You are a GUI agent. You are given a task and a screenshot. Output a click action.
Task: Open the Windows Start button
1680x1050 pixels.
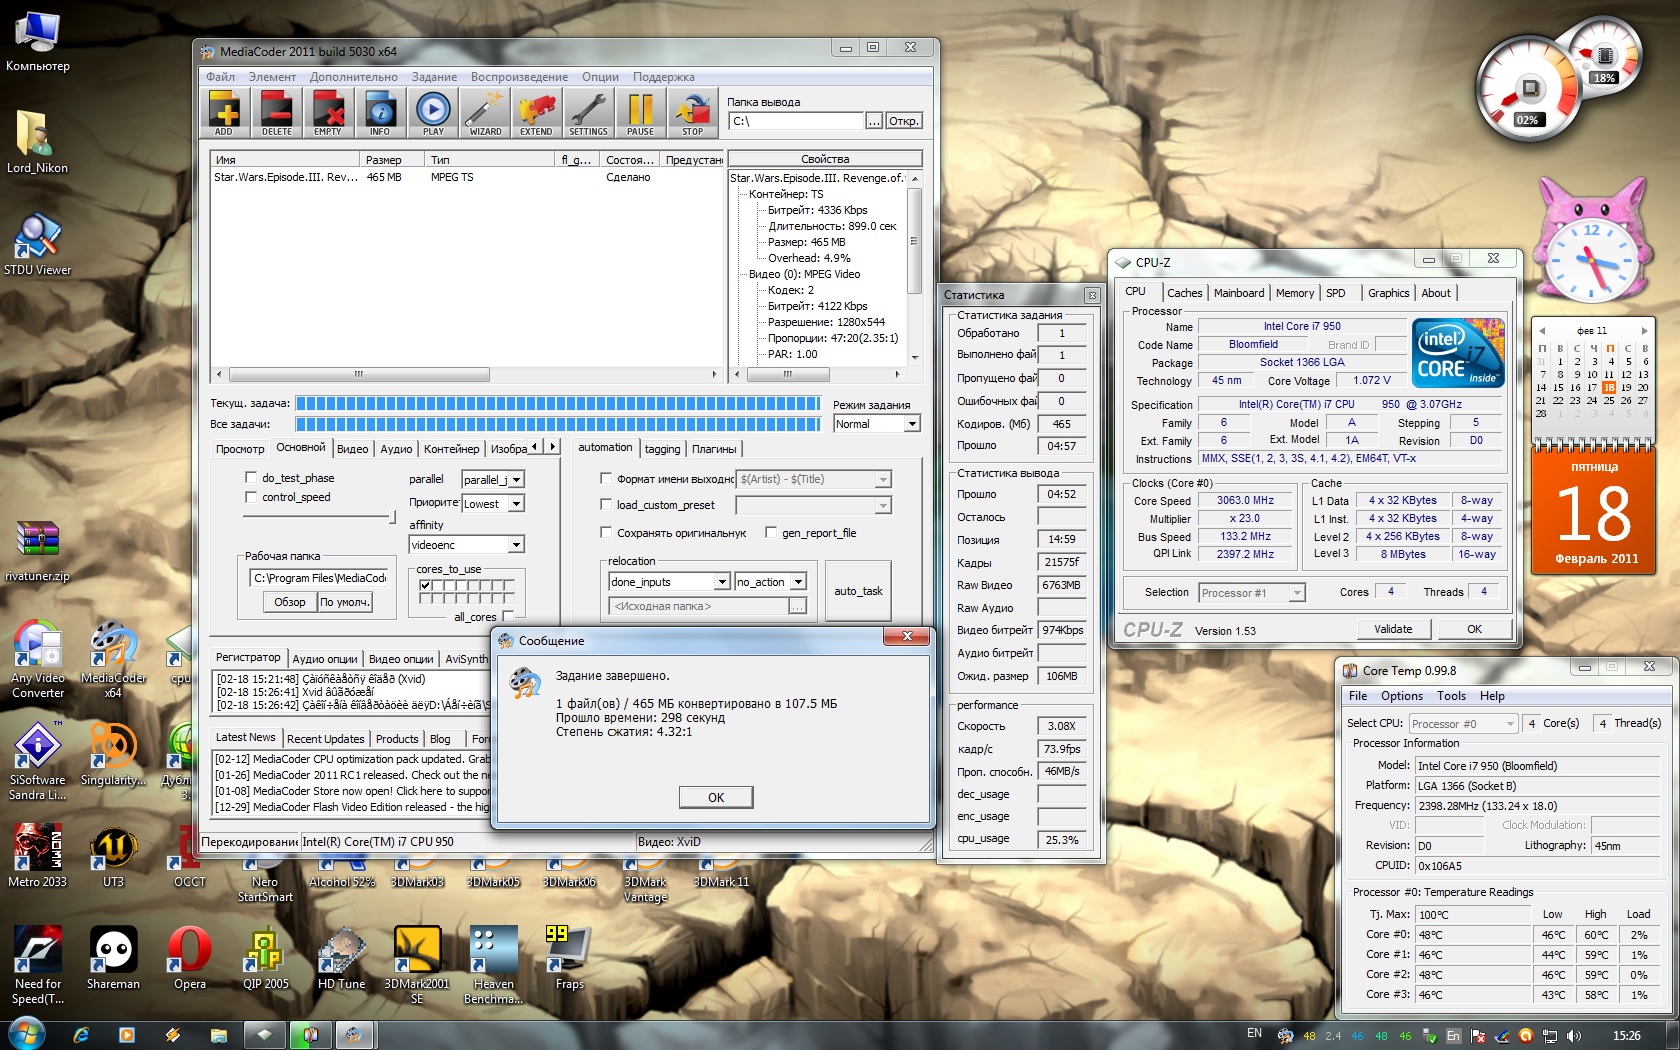[x=27, y=1034]
